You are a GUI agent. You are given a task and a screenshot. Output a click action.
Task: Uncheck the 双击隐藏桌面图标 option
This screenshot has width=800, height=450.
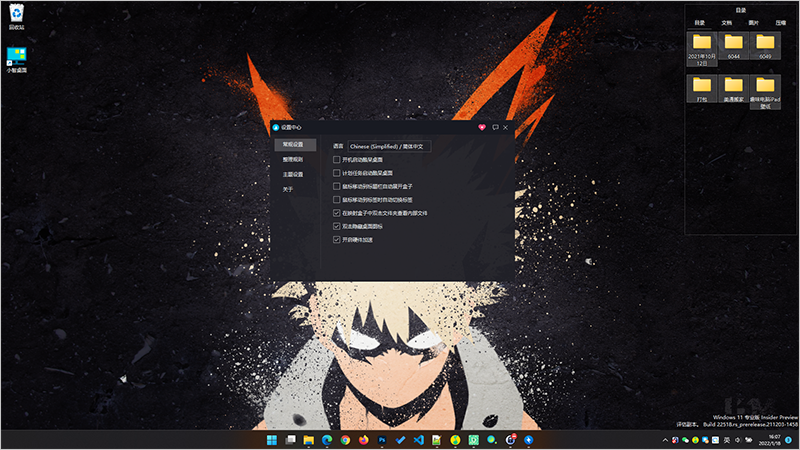(x=337, y=226)
